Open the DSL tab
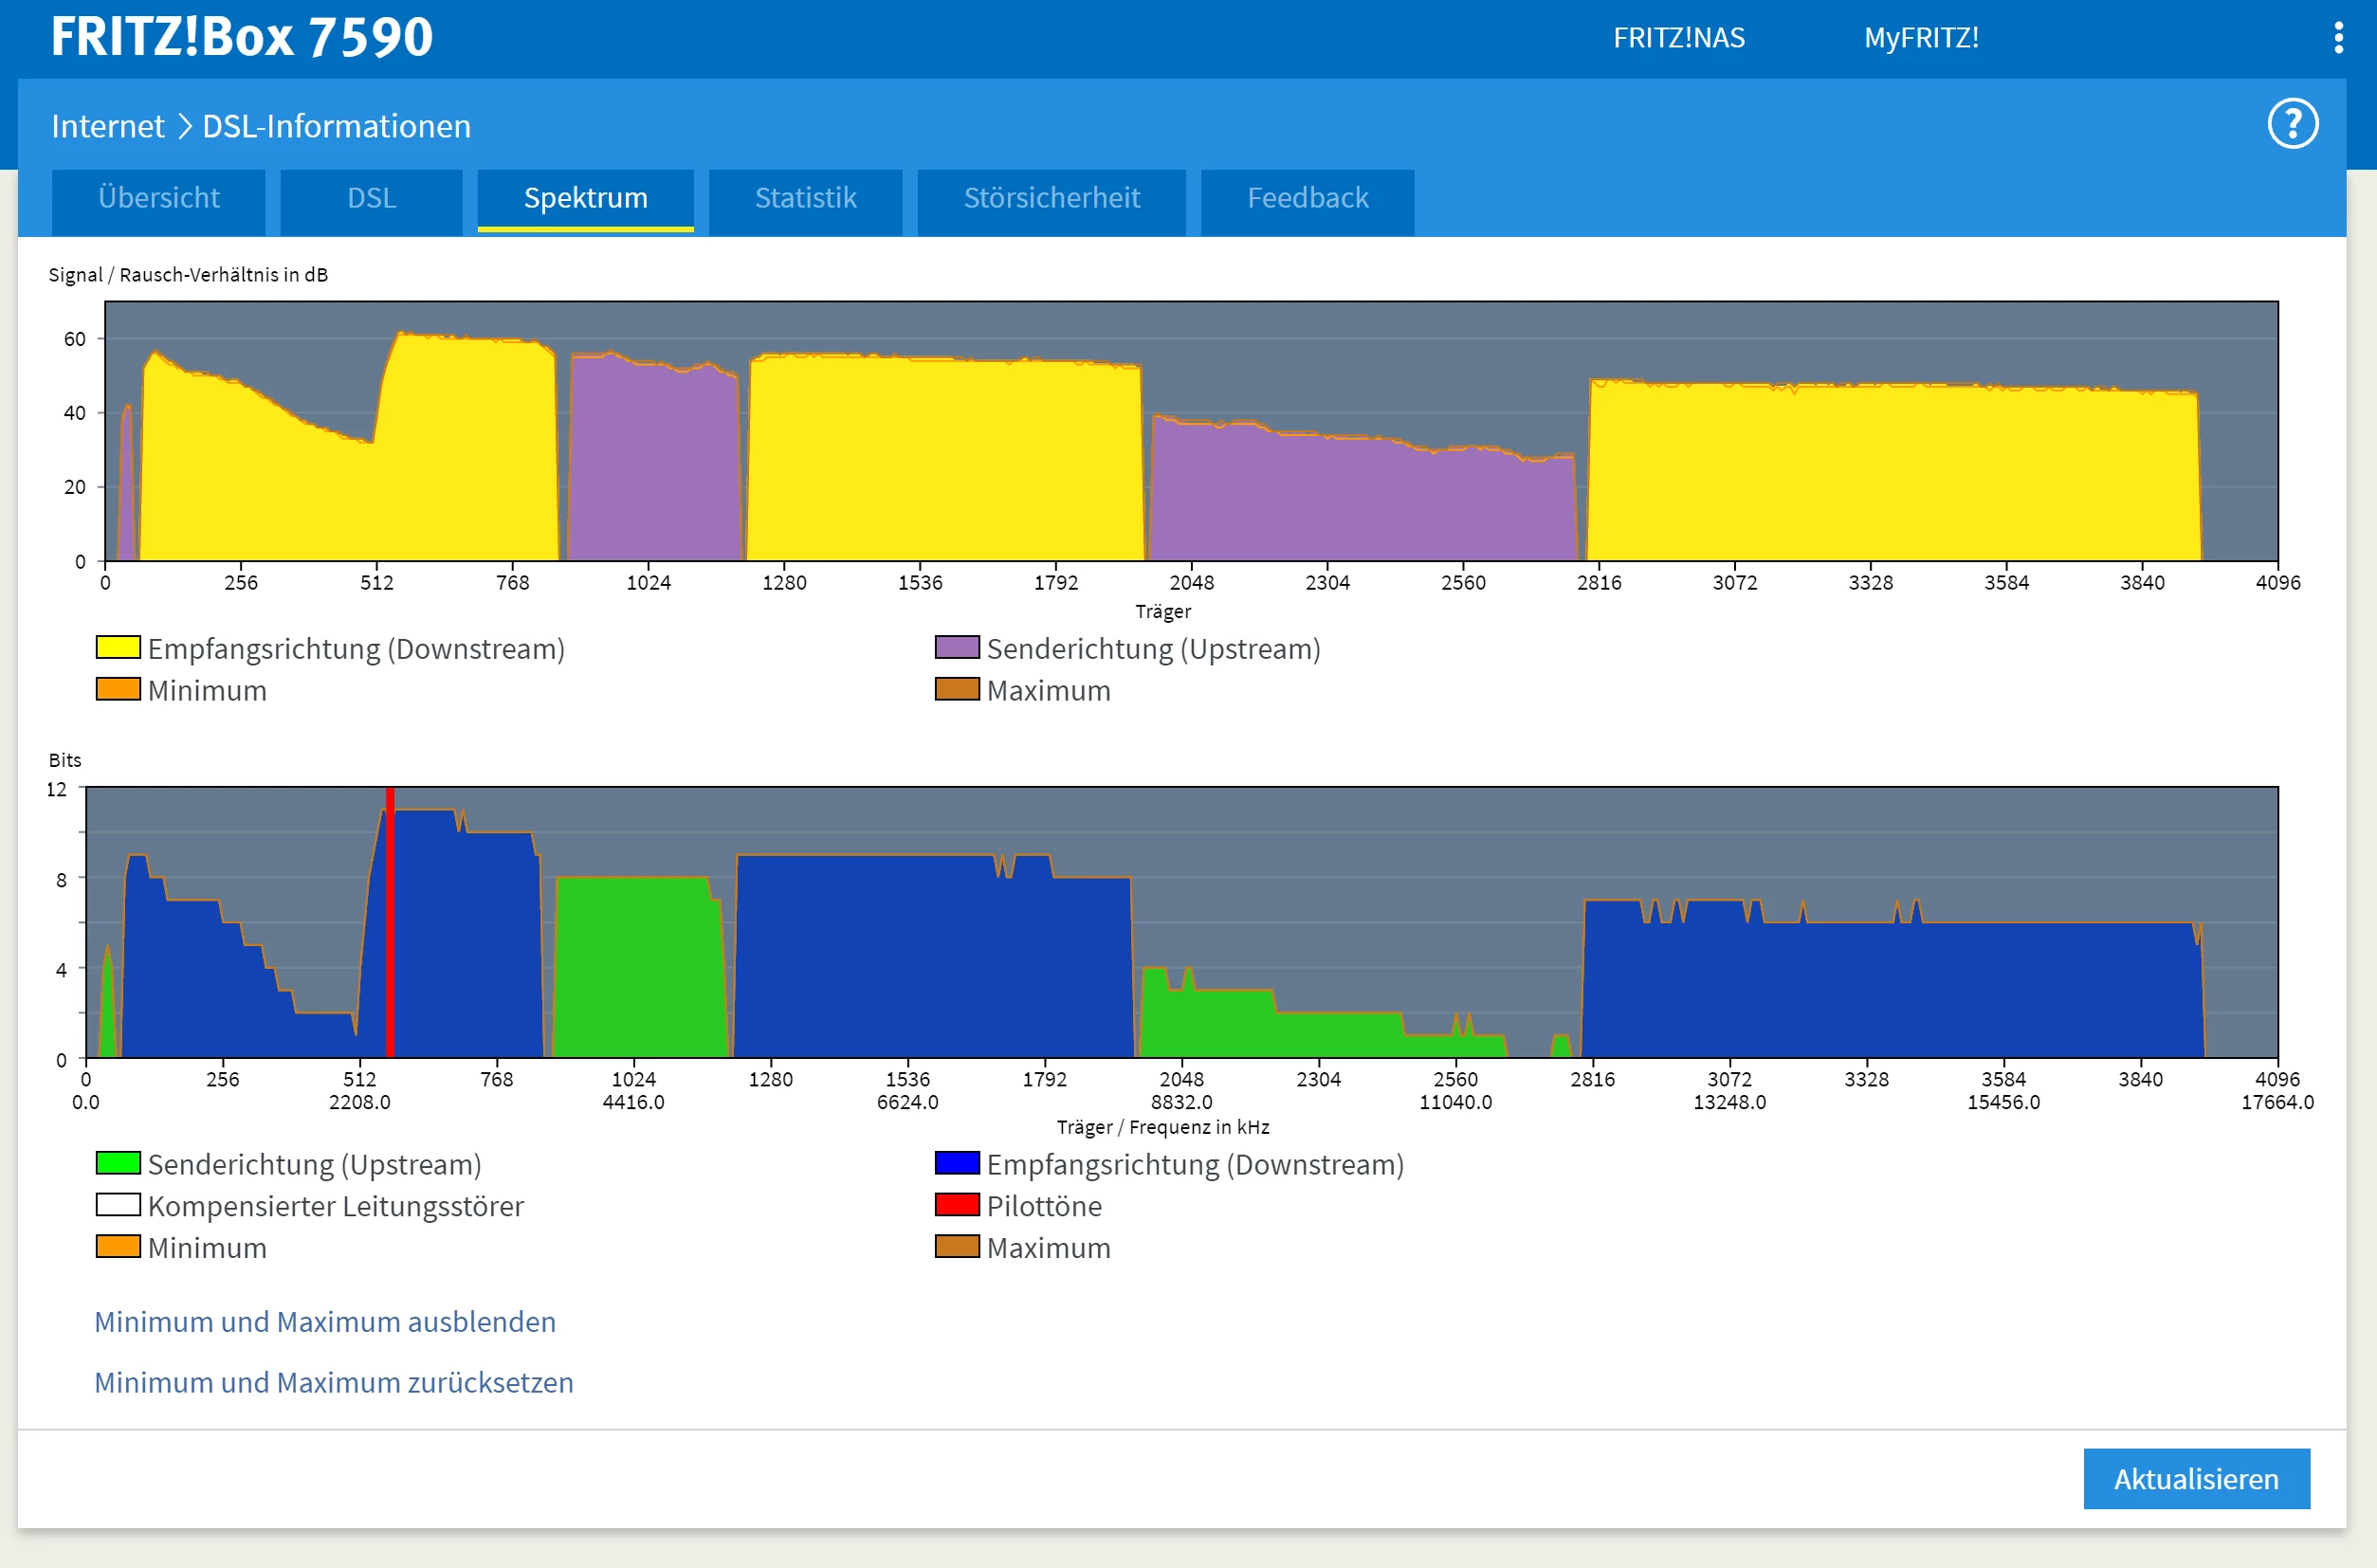Viewport: 2377px width, 1568px height. [371, 199]
